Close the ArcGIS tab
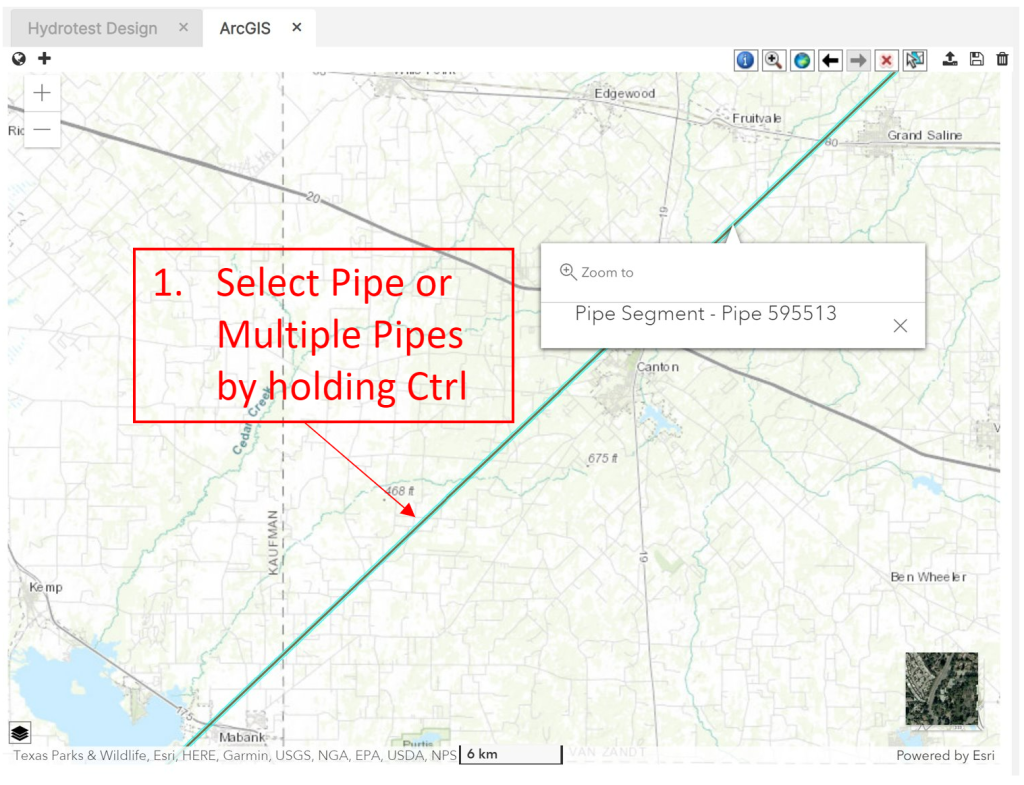Screen dimensions: 1024x785 point(296,27)
